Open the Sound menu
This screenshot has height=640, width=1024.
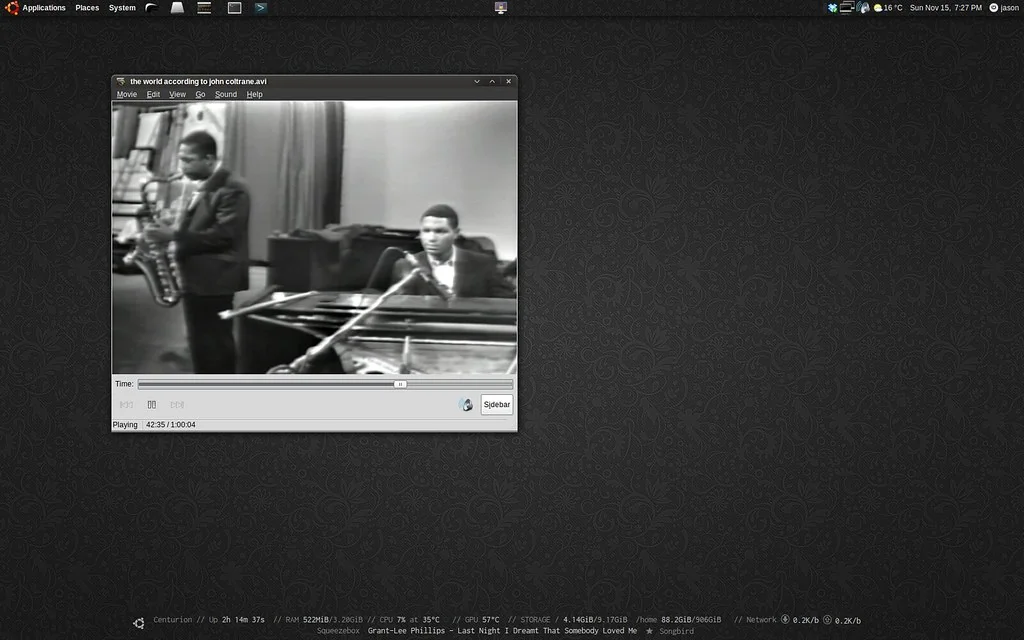tap(226, 95)
